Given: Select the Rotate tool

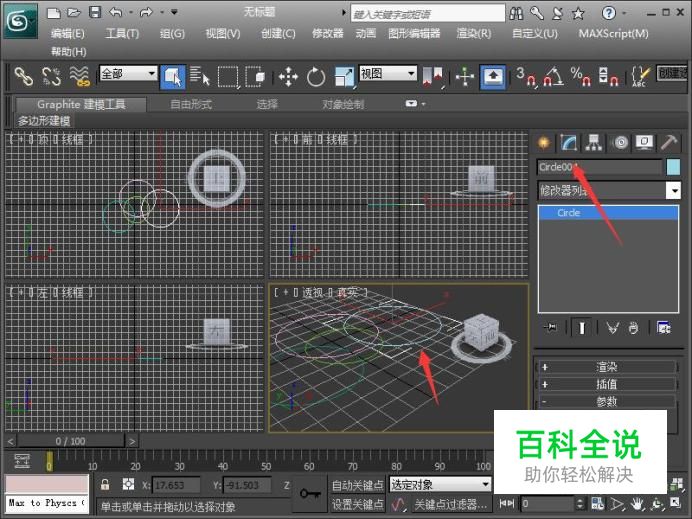Looking at the screenshot, I should tap(316, 77).
